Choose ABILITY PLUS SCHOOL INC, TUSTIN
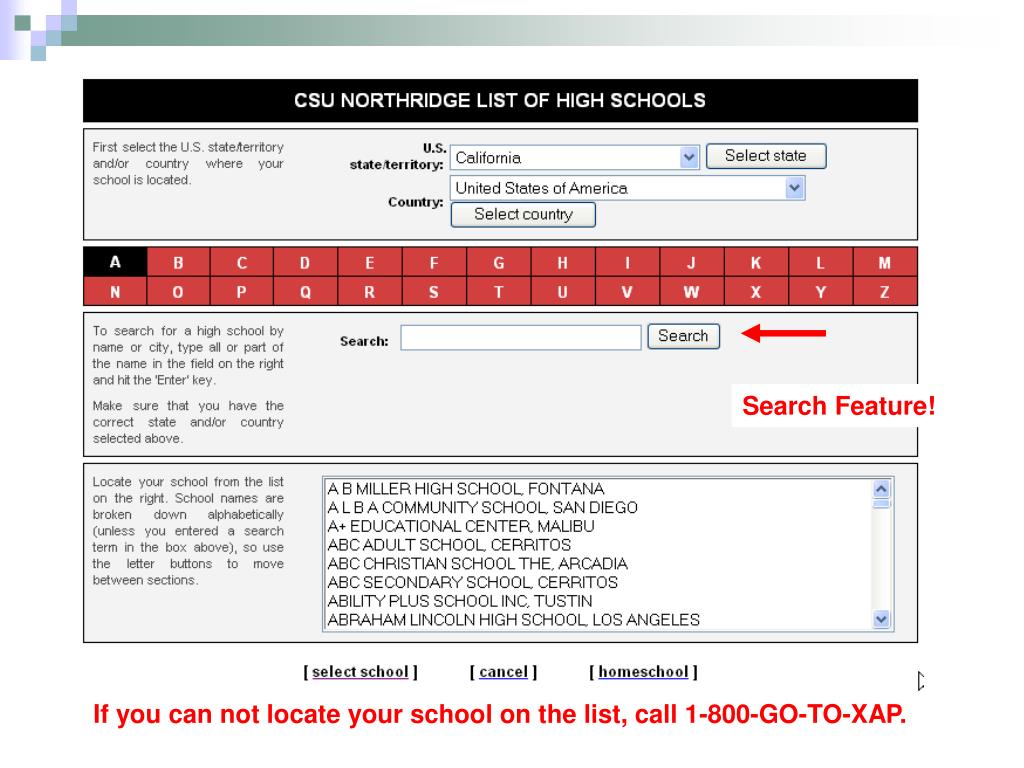Screen dimensions: 1024x768 [x=598, y=601]
